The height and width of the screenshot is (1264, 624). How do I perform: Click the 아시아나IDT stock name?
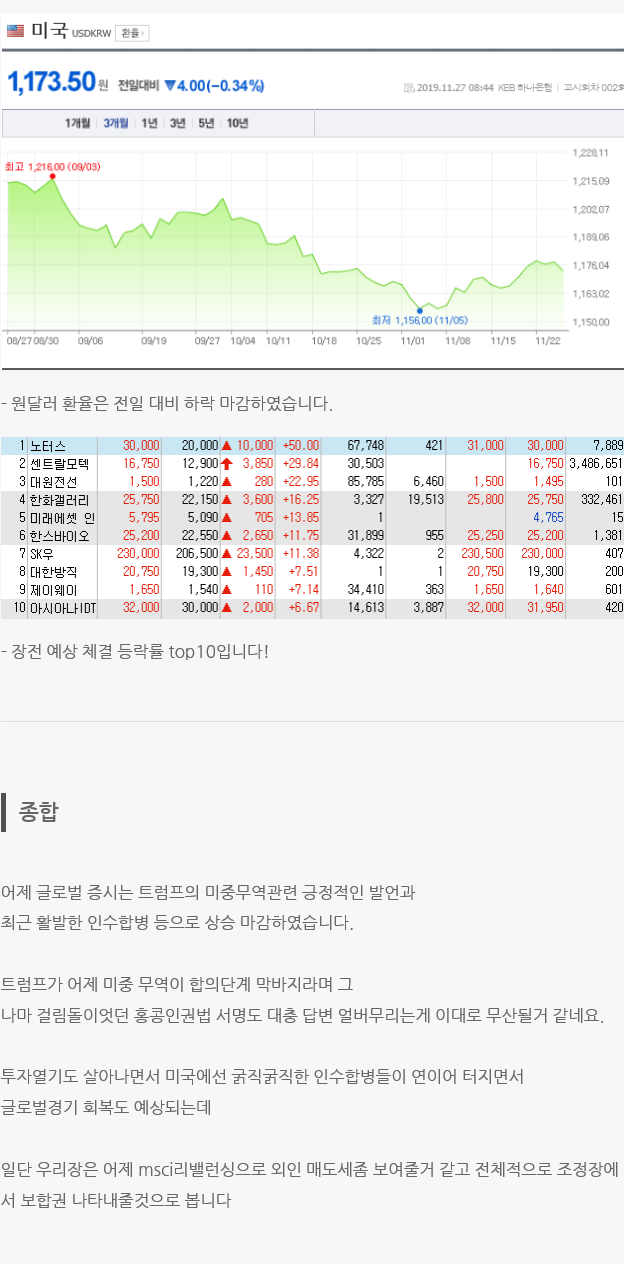(x=62, y=607)
